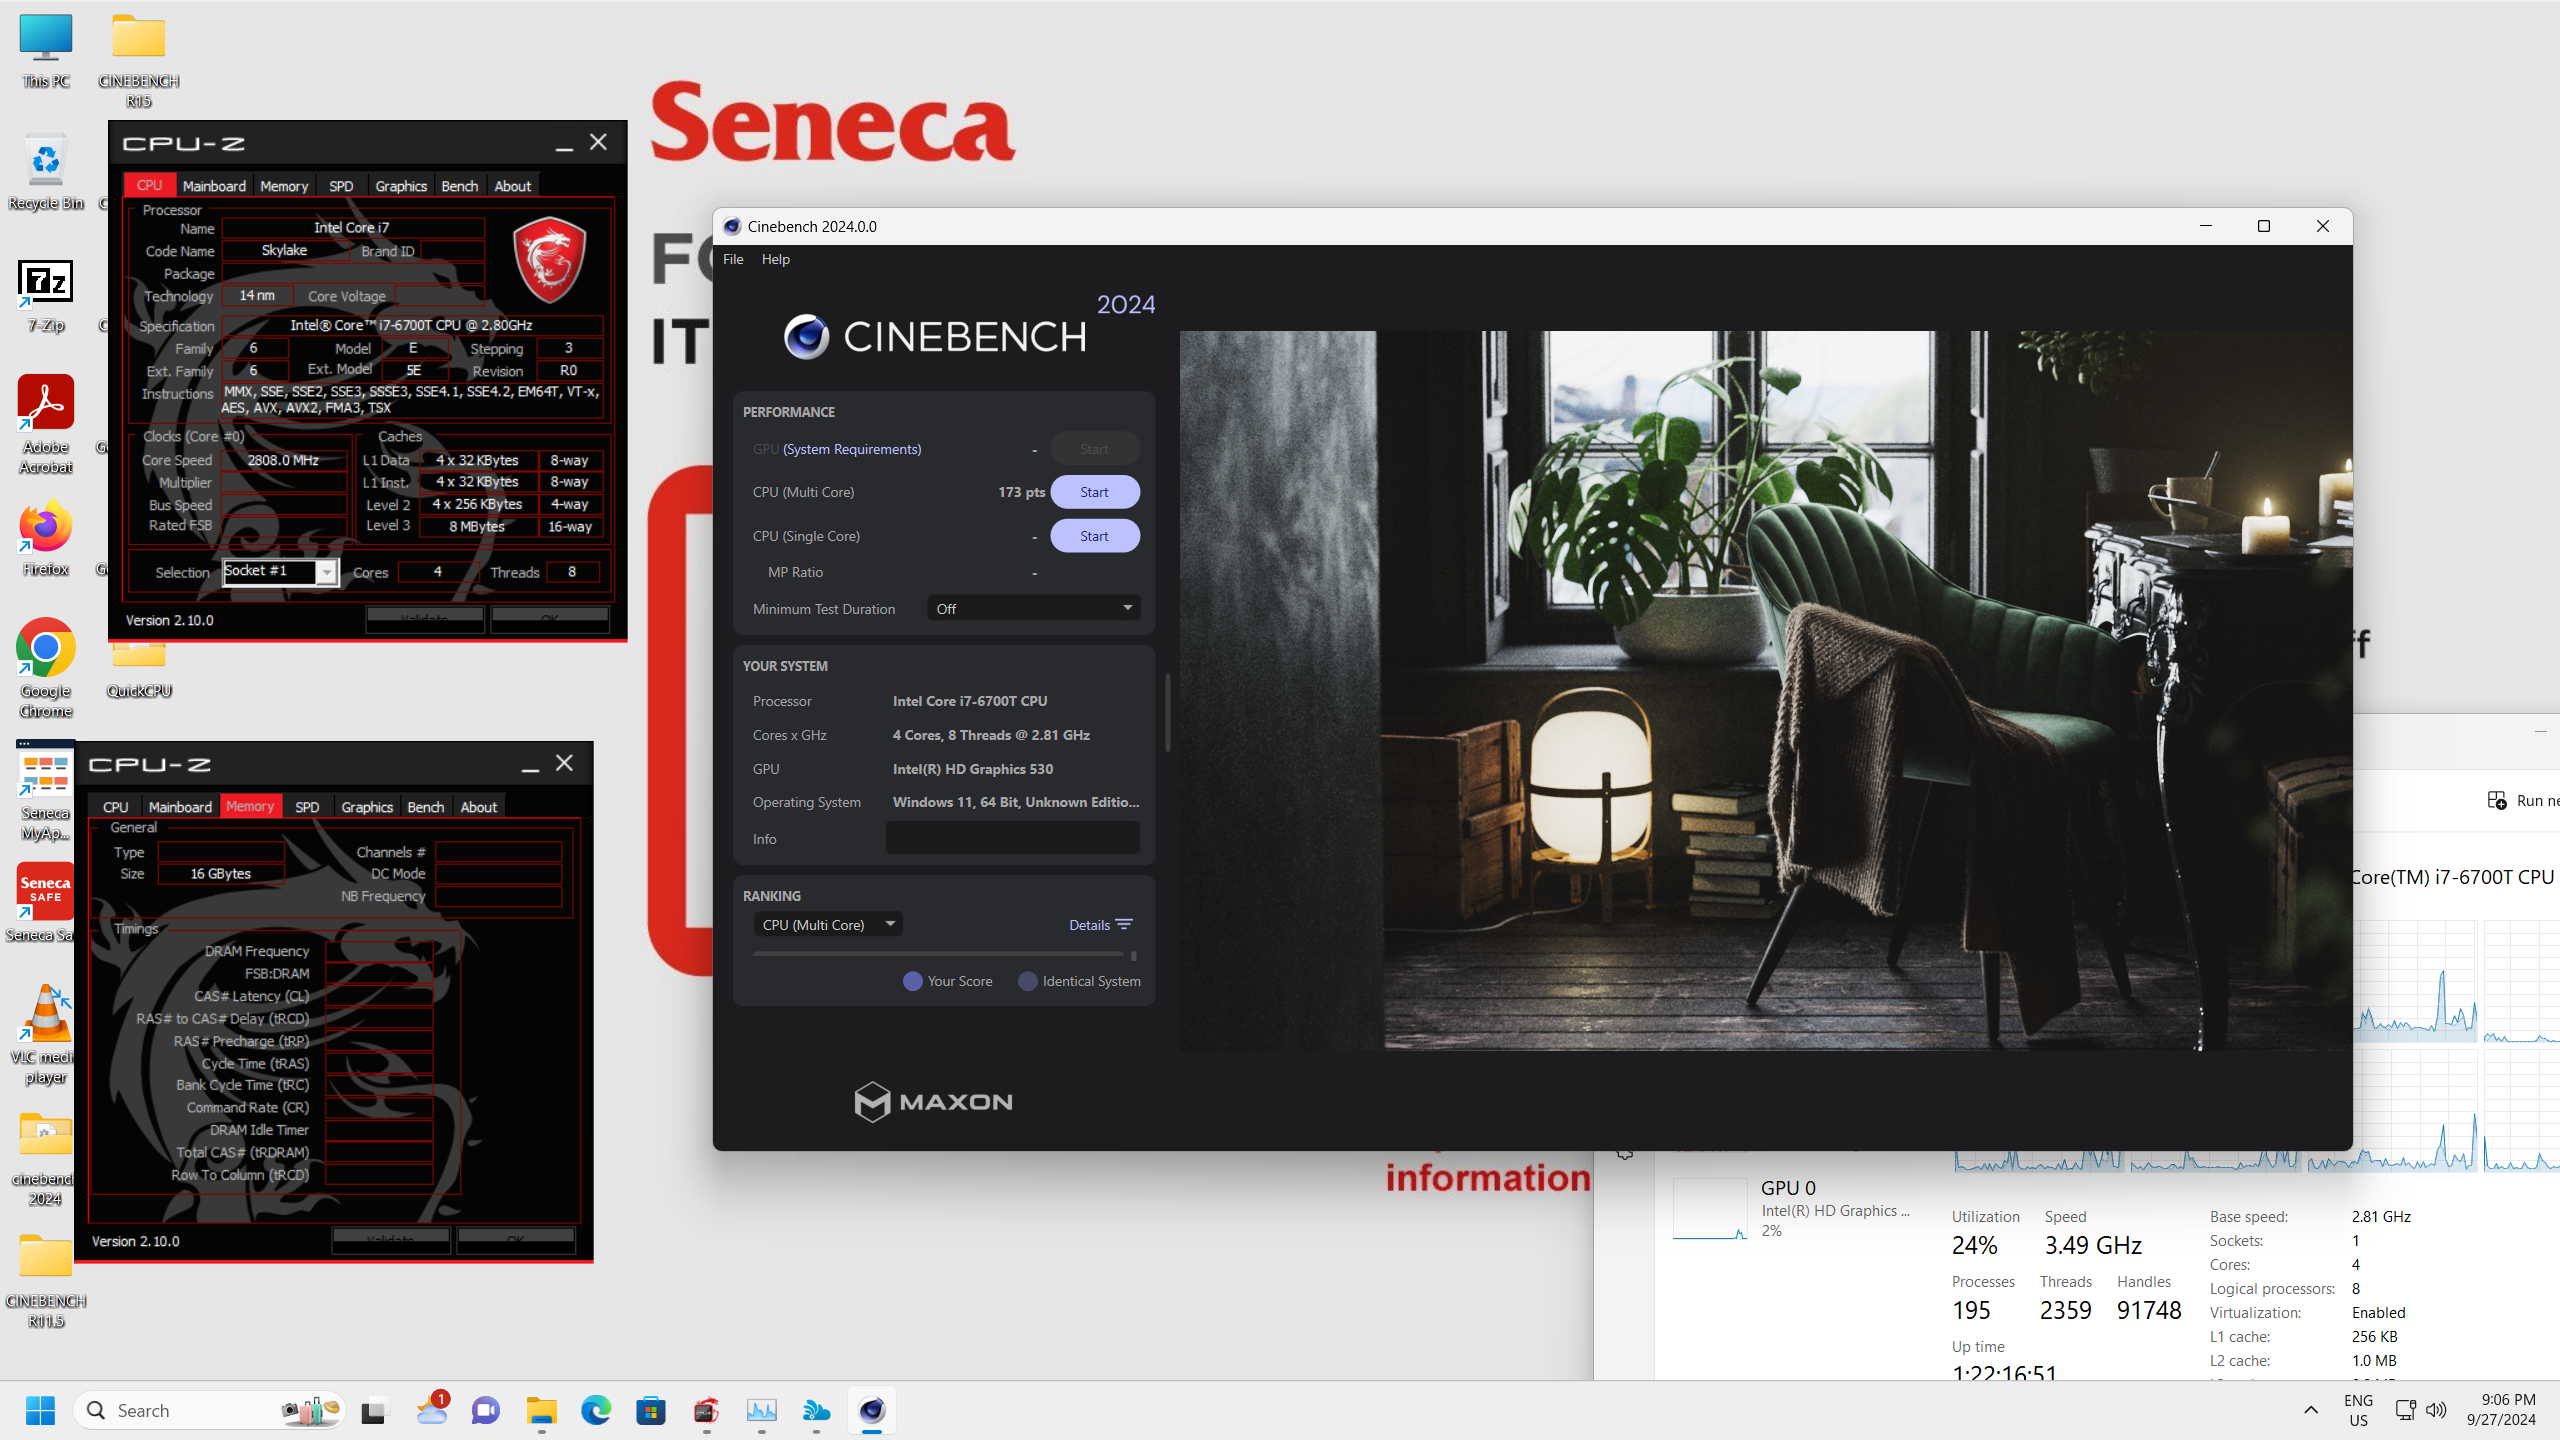Viewport: 2560px width, 1440px height.
Task: Open the This PC desktop icon
Action: (46, 52)
